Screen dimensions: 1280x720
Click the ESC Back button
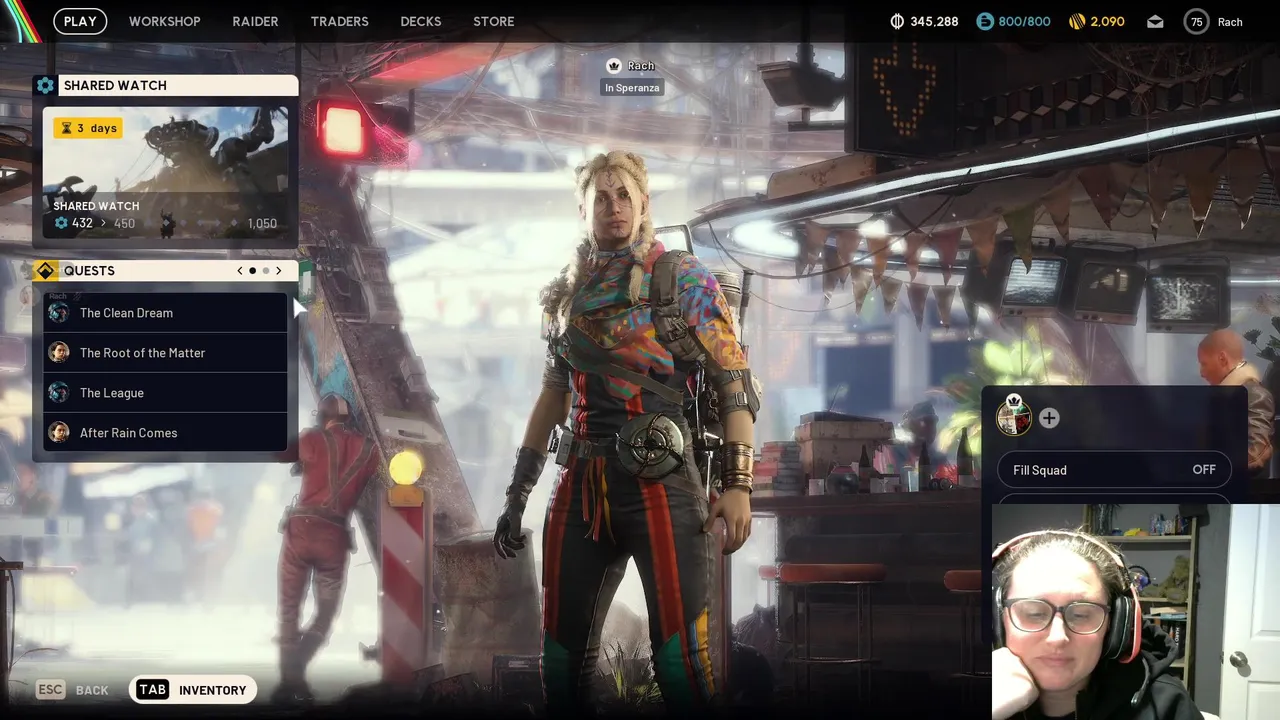(72, 690)
